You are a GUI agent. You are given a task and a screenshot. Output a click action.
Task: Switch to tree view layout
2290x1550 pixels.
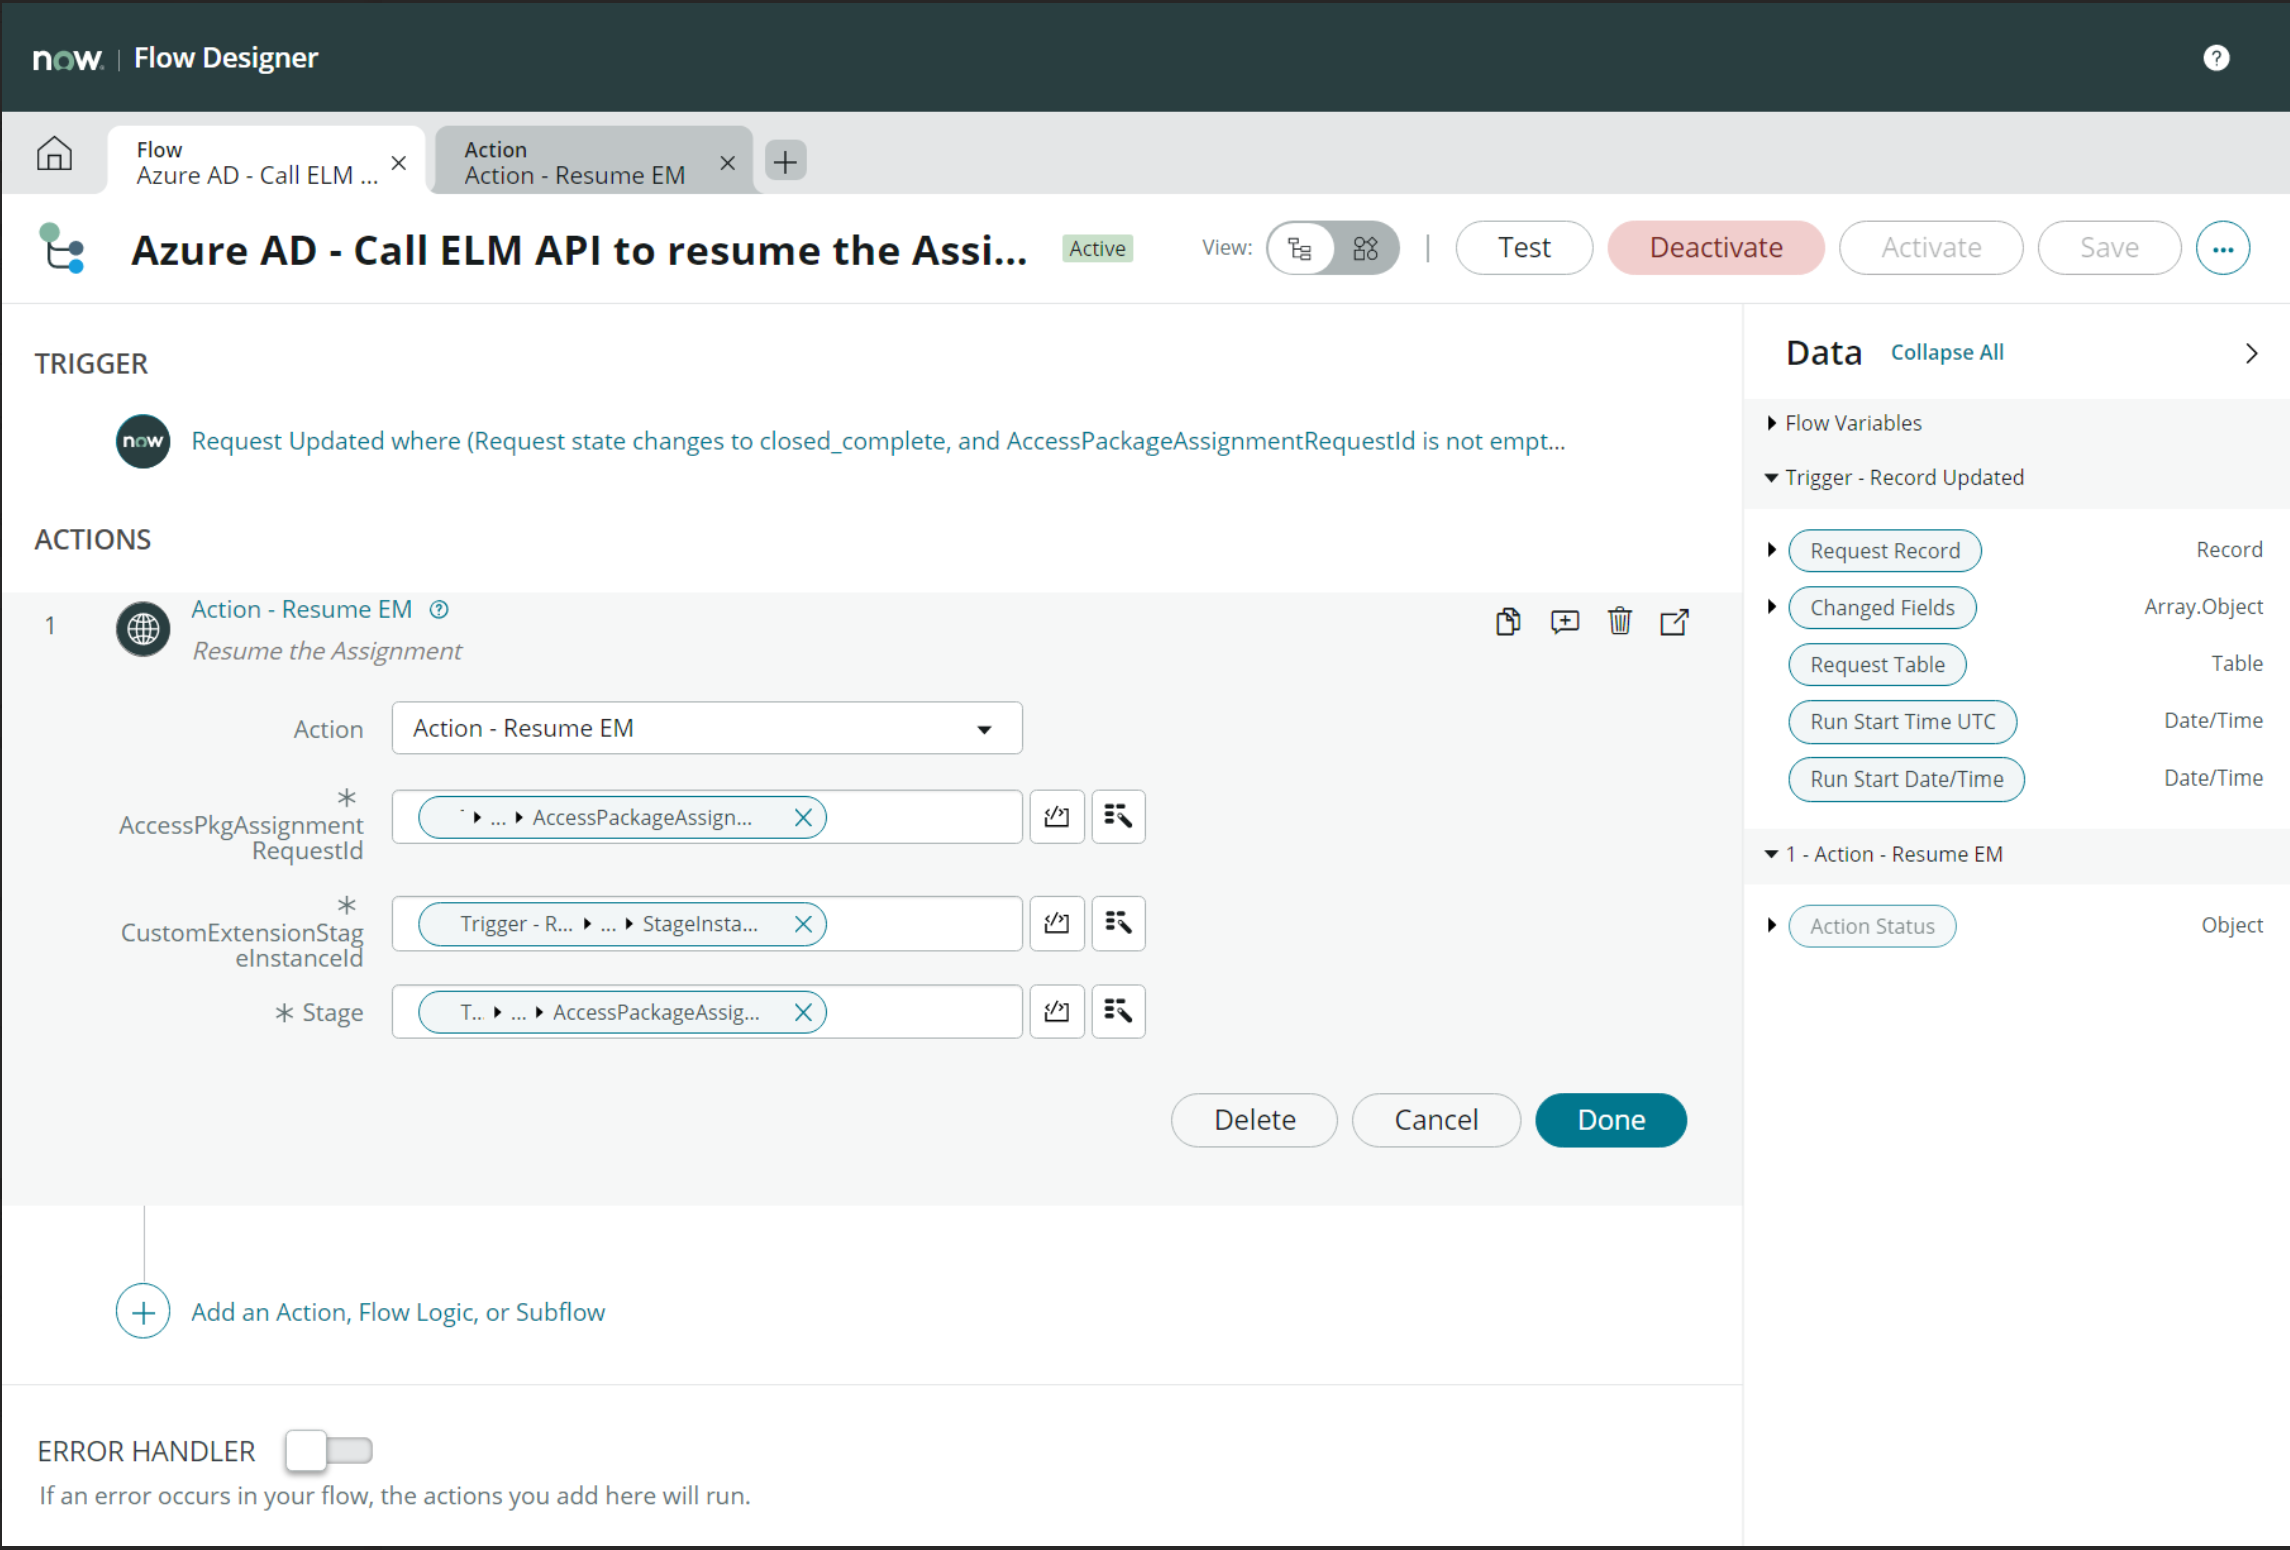tap(1300, 248)
